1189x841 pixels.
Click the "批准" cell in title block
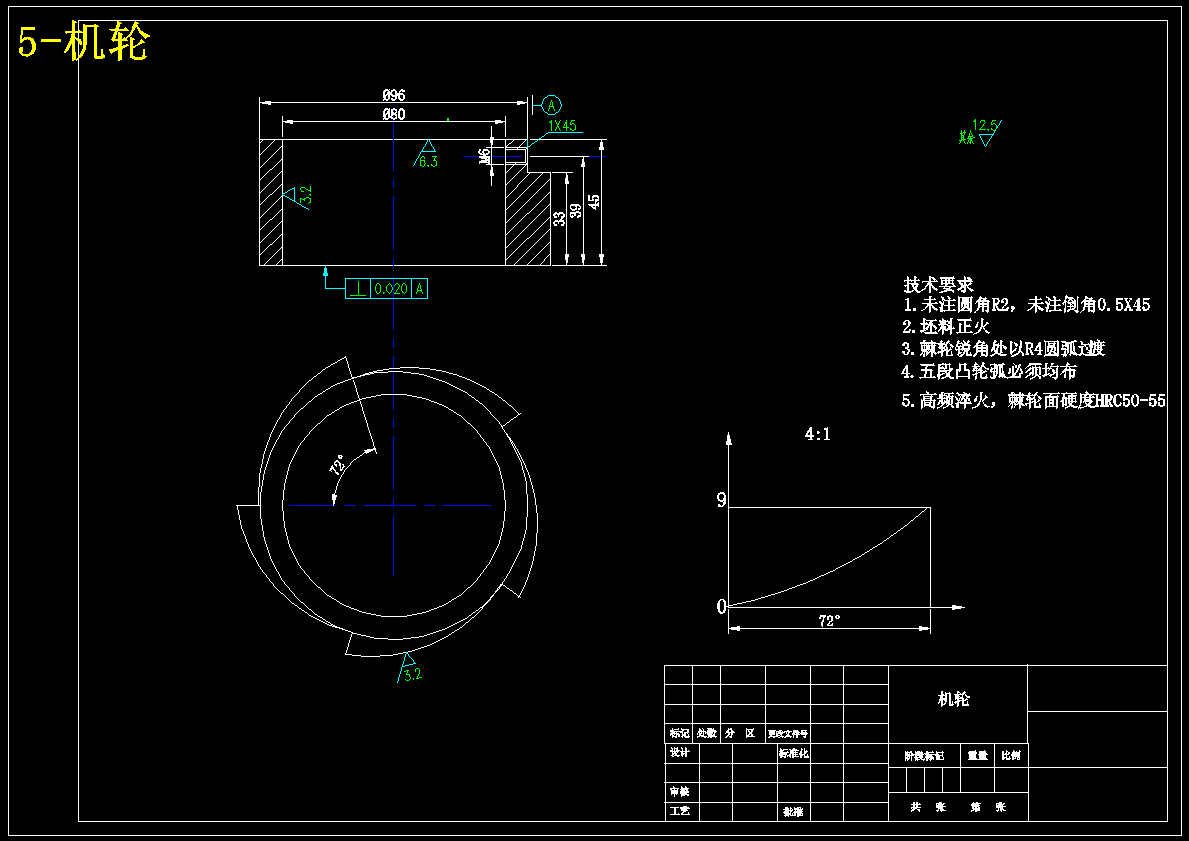pyautogui.click(x=793, y=811)
